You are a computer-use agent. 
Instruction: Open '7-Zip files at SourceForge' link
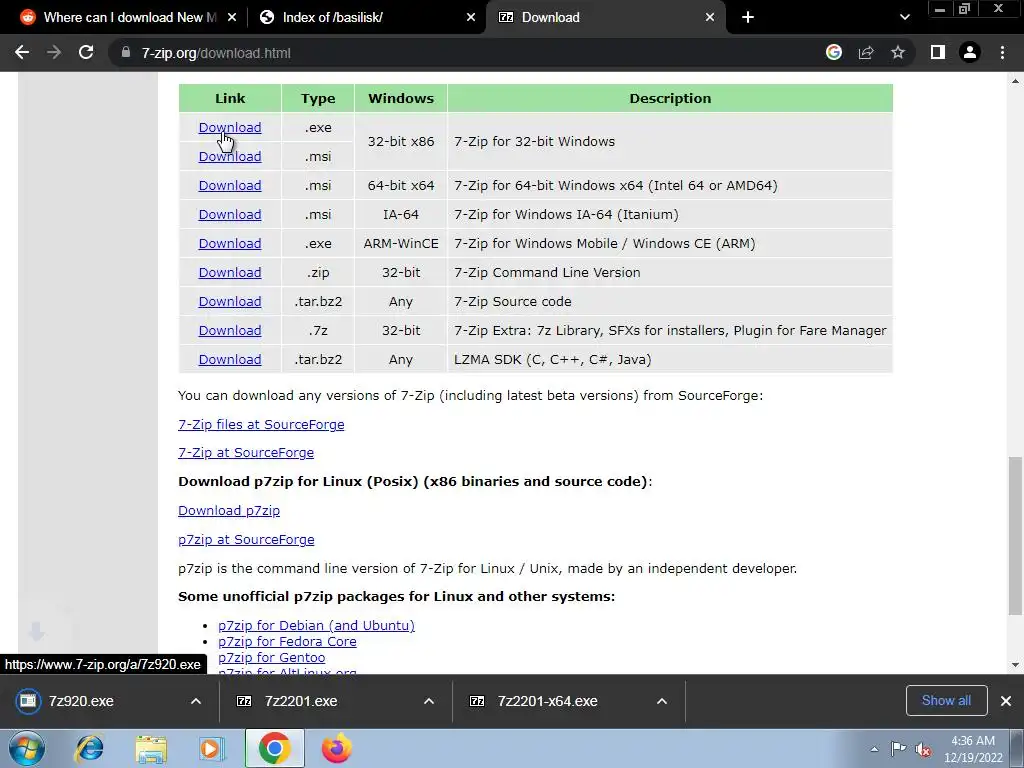[x=261, y=424]
